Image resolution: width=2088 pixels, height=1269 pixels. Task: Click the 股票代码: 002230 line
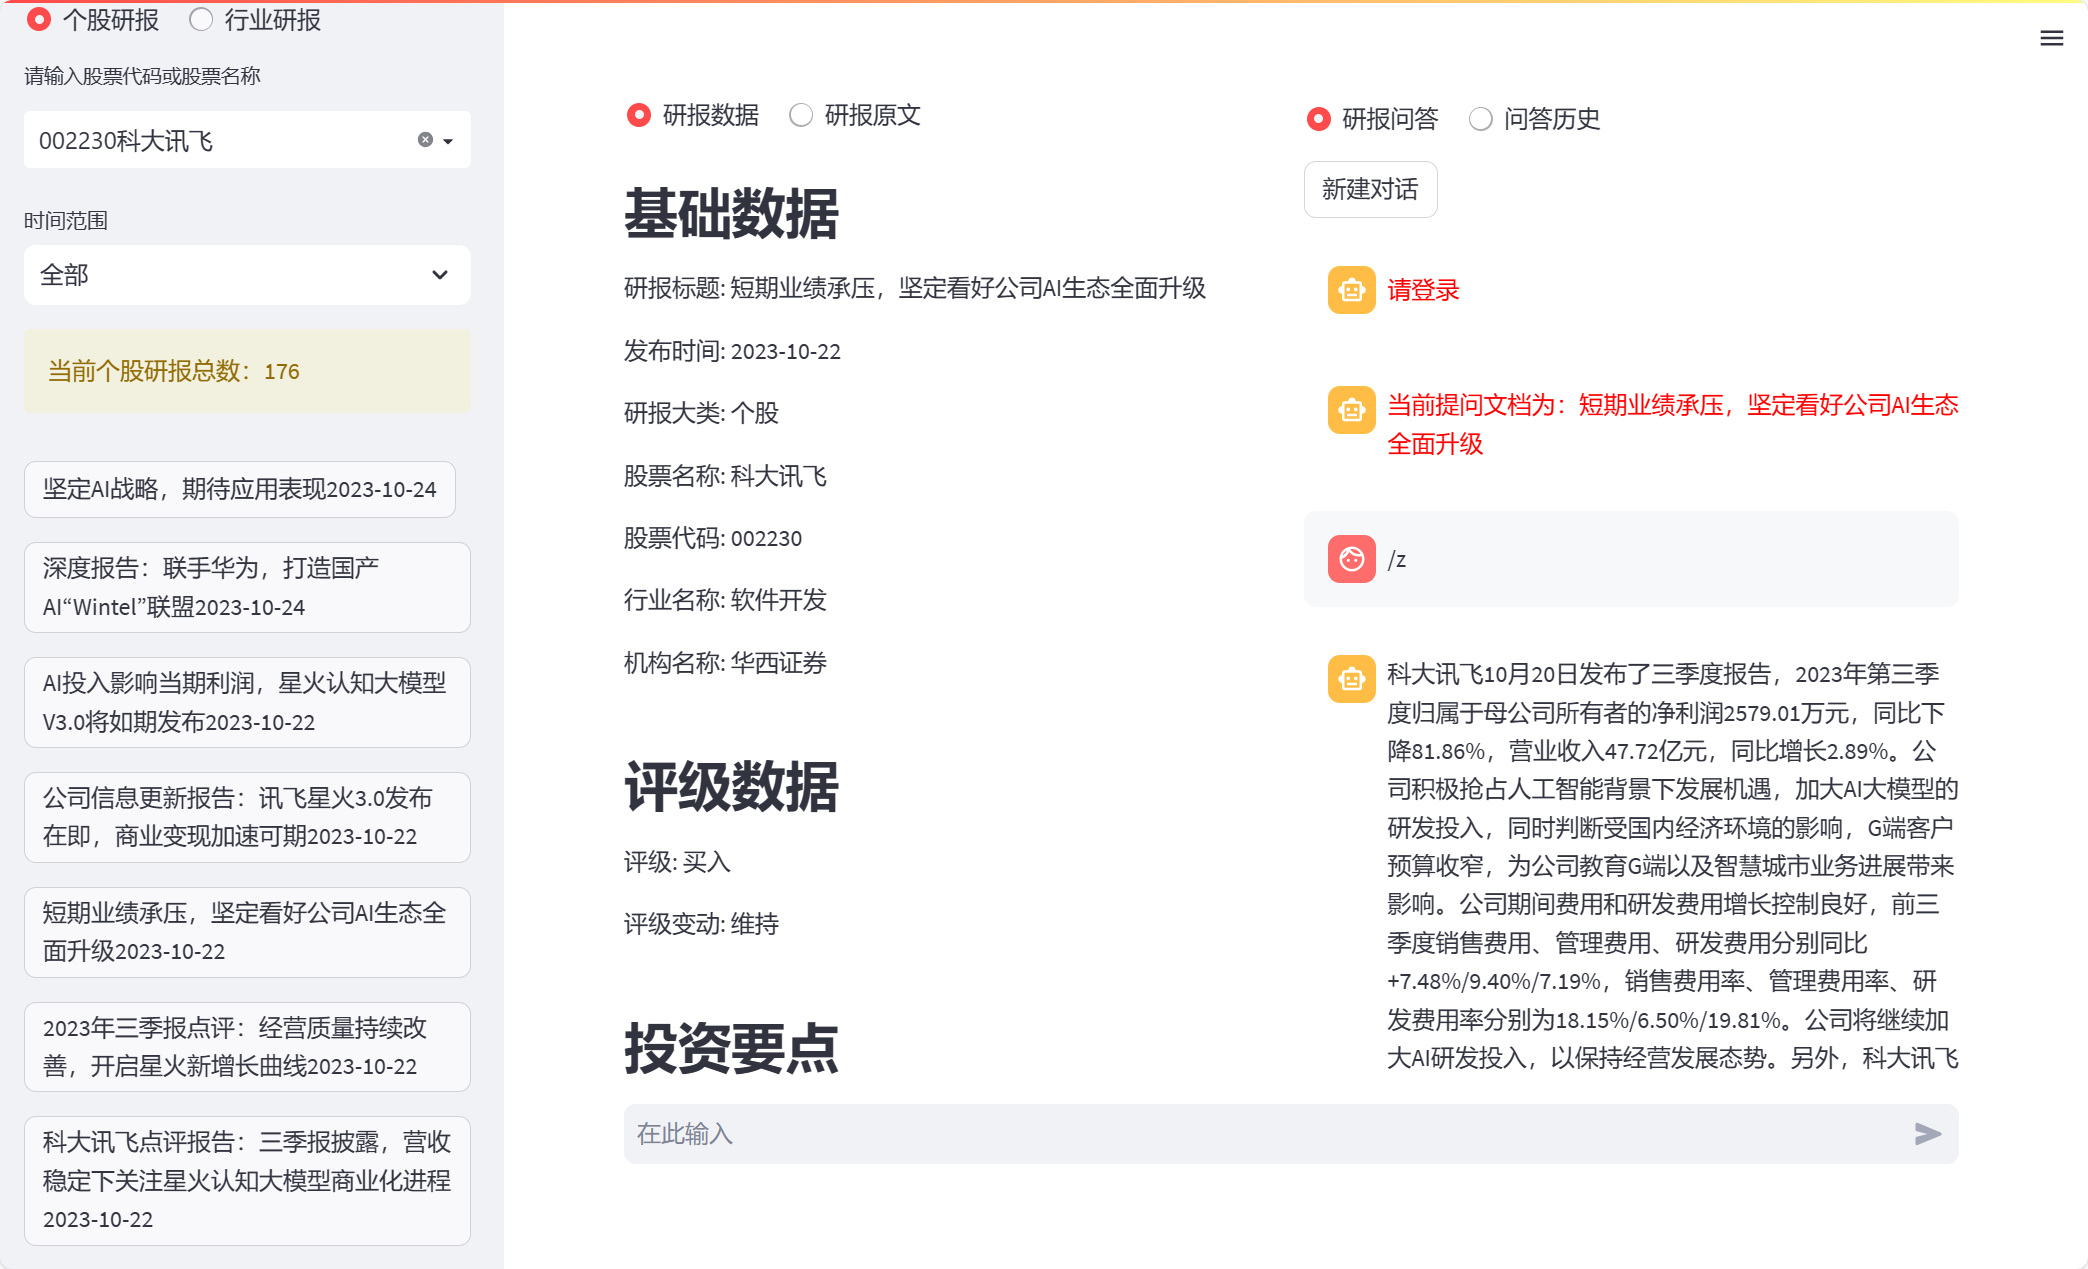point(713,538)
